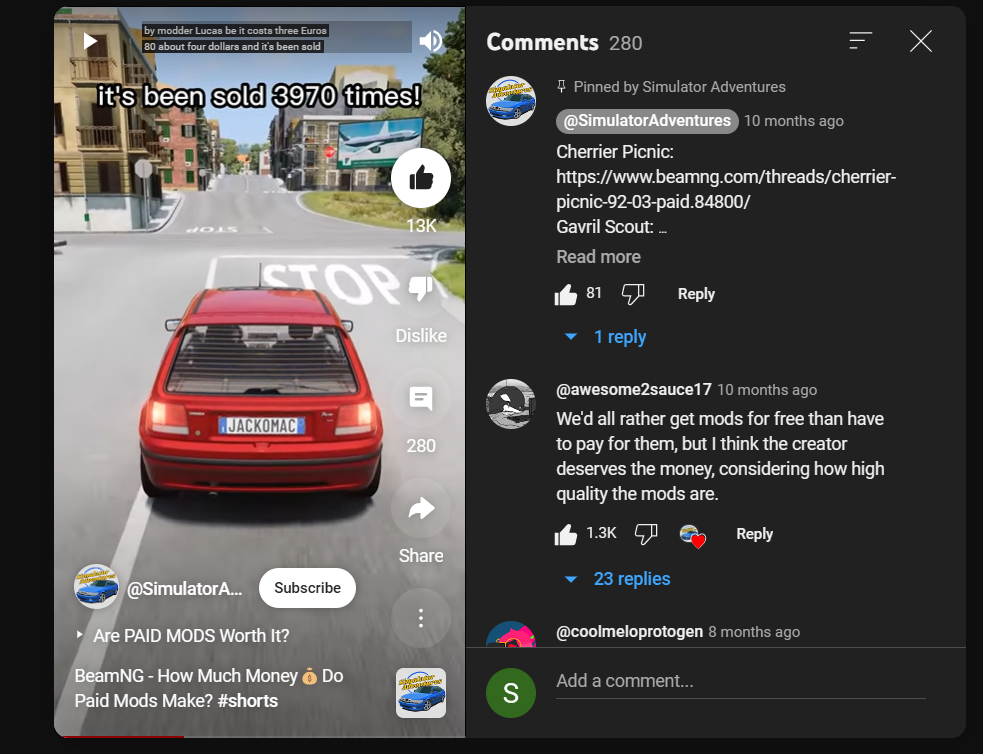
Task: Share the short with the arrow icon
Action: pos(421,508)
